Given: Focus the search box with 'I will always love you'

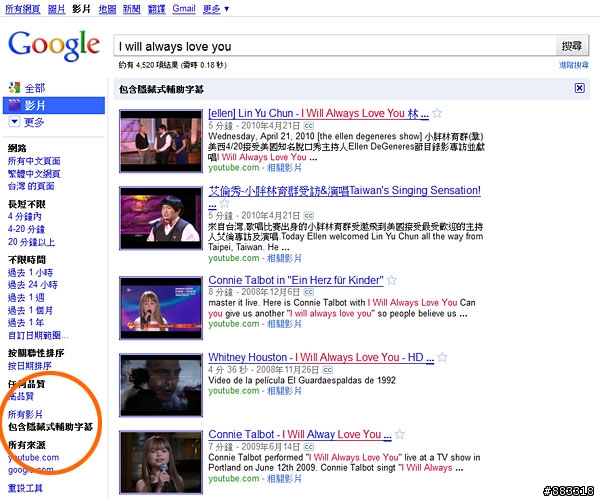Looking at the screenshot, I should pos(335,46).
